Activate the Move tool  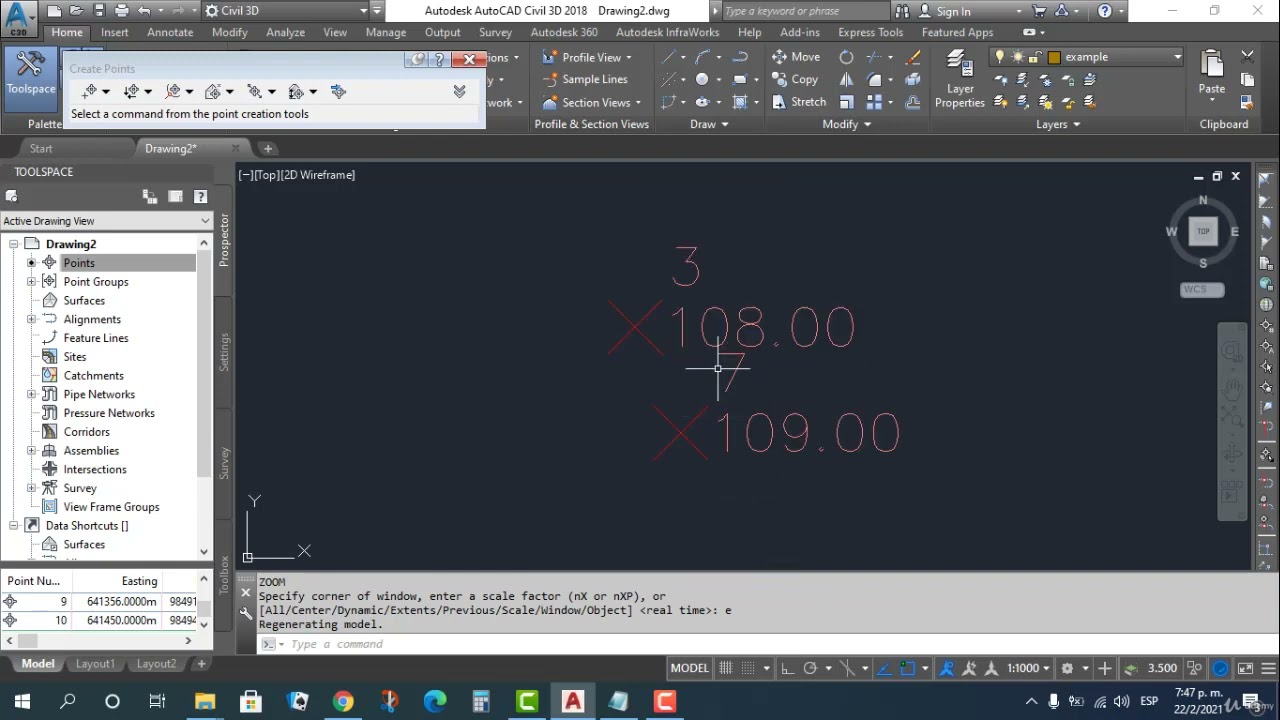pyautogui.click(x=796, y=57)
